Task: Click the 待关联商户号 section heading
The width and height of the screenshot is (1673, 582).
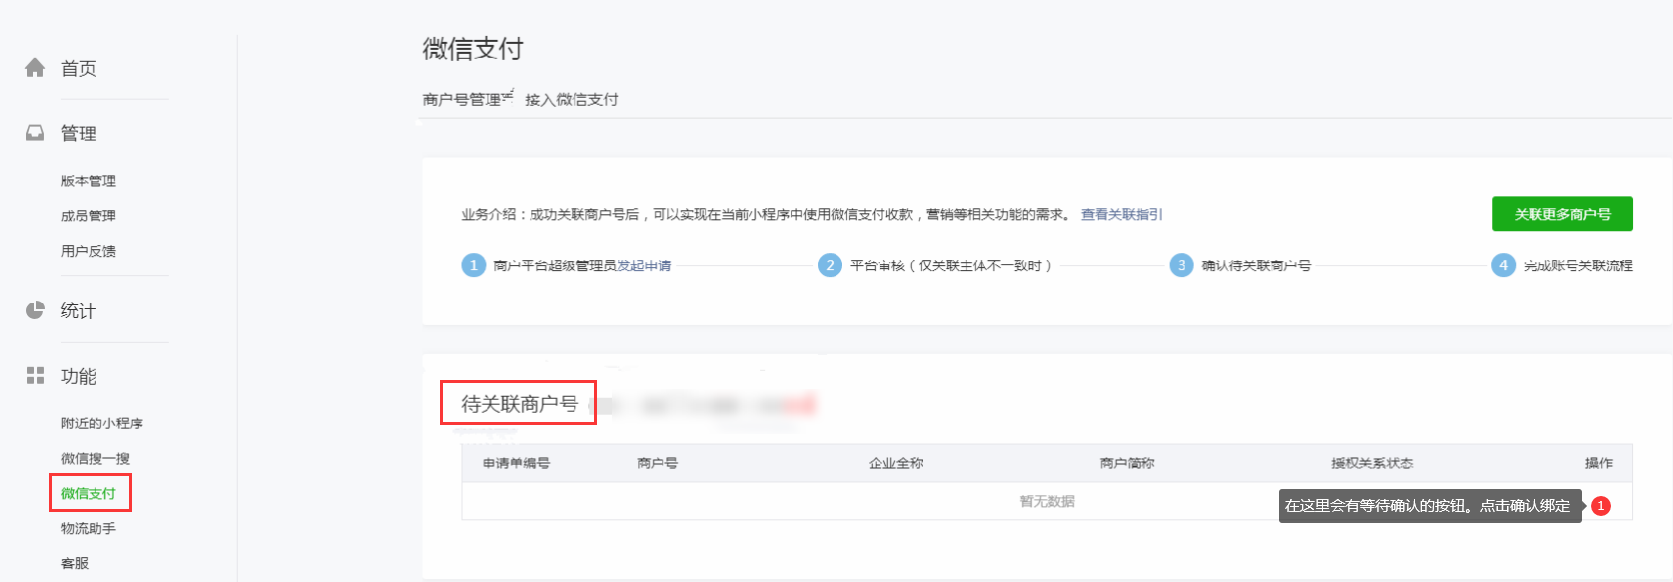Action: point(519,403)
